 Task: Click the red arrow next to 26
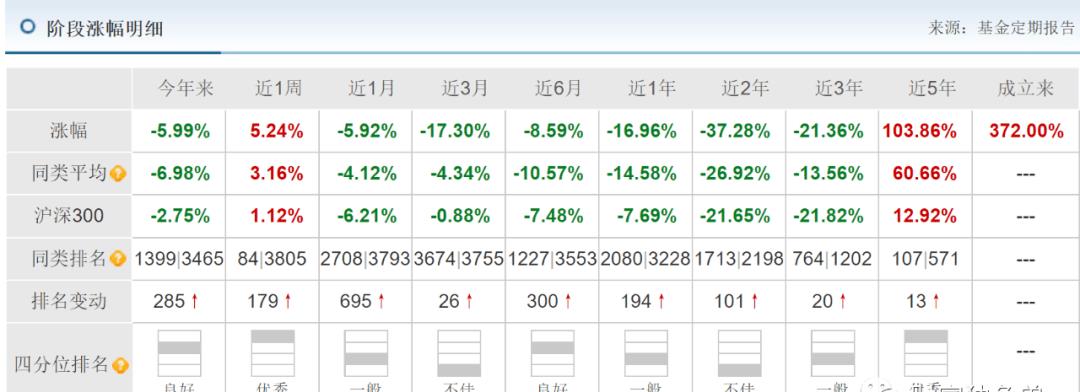coord(469,301)
